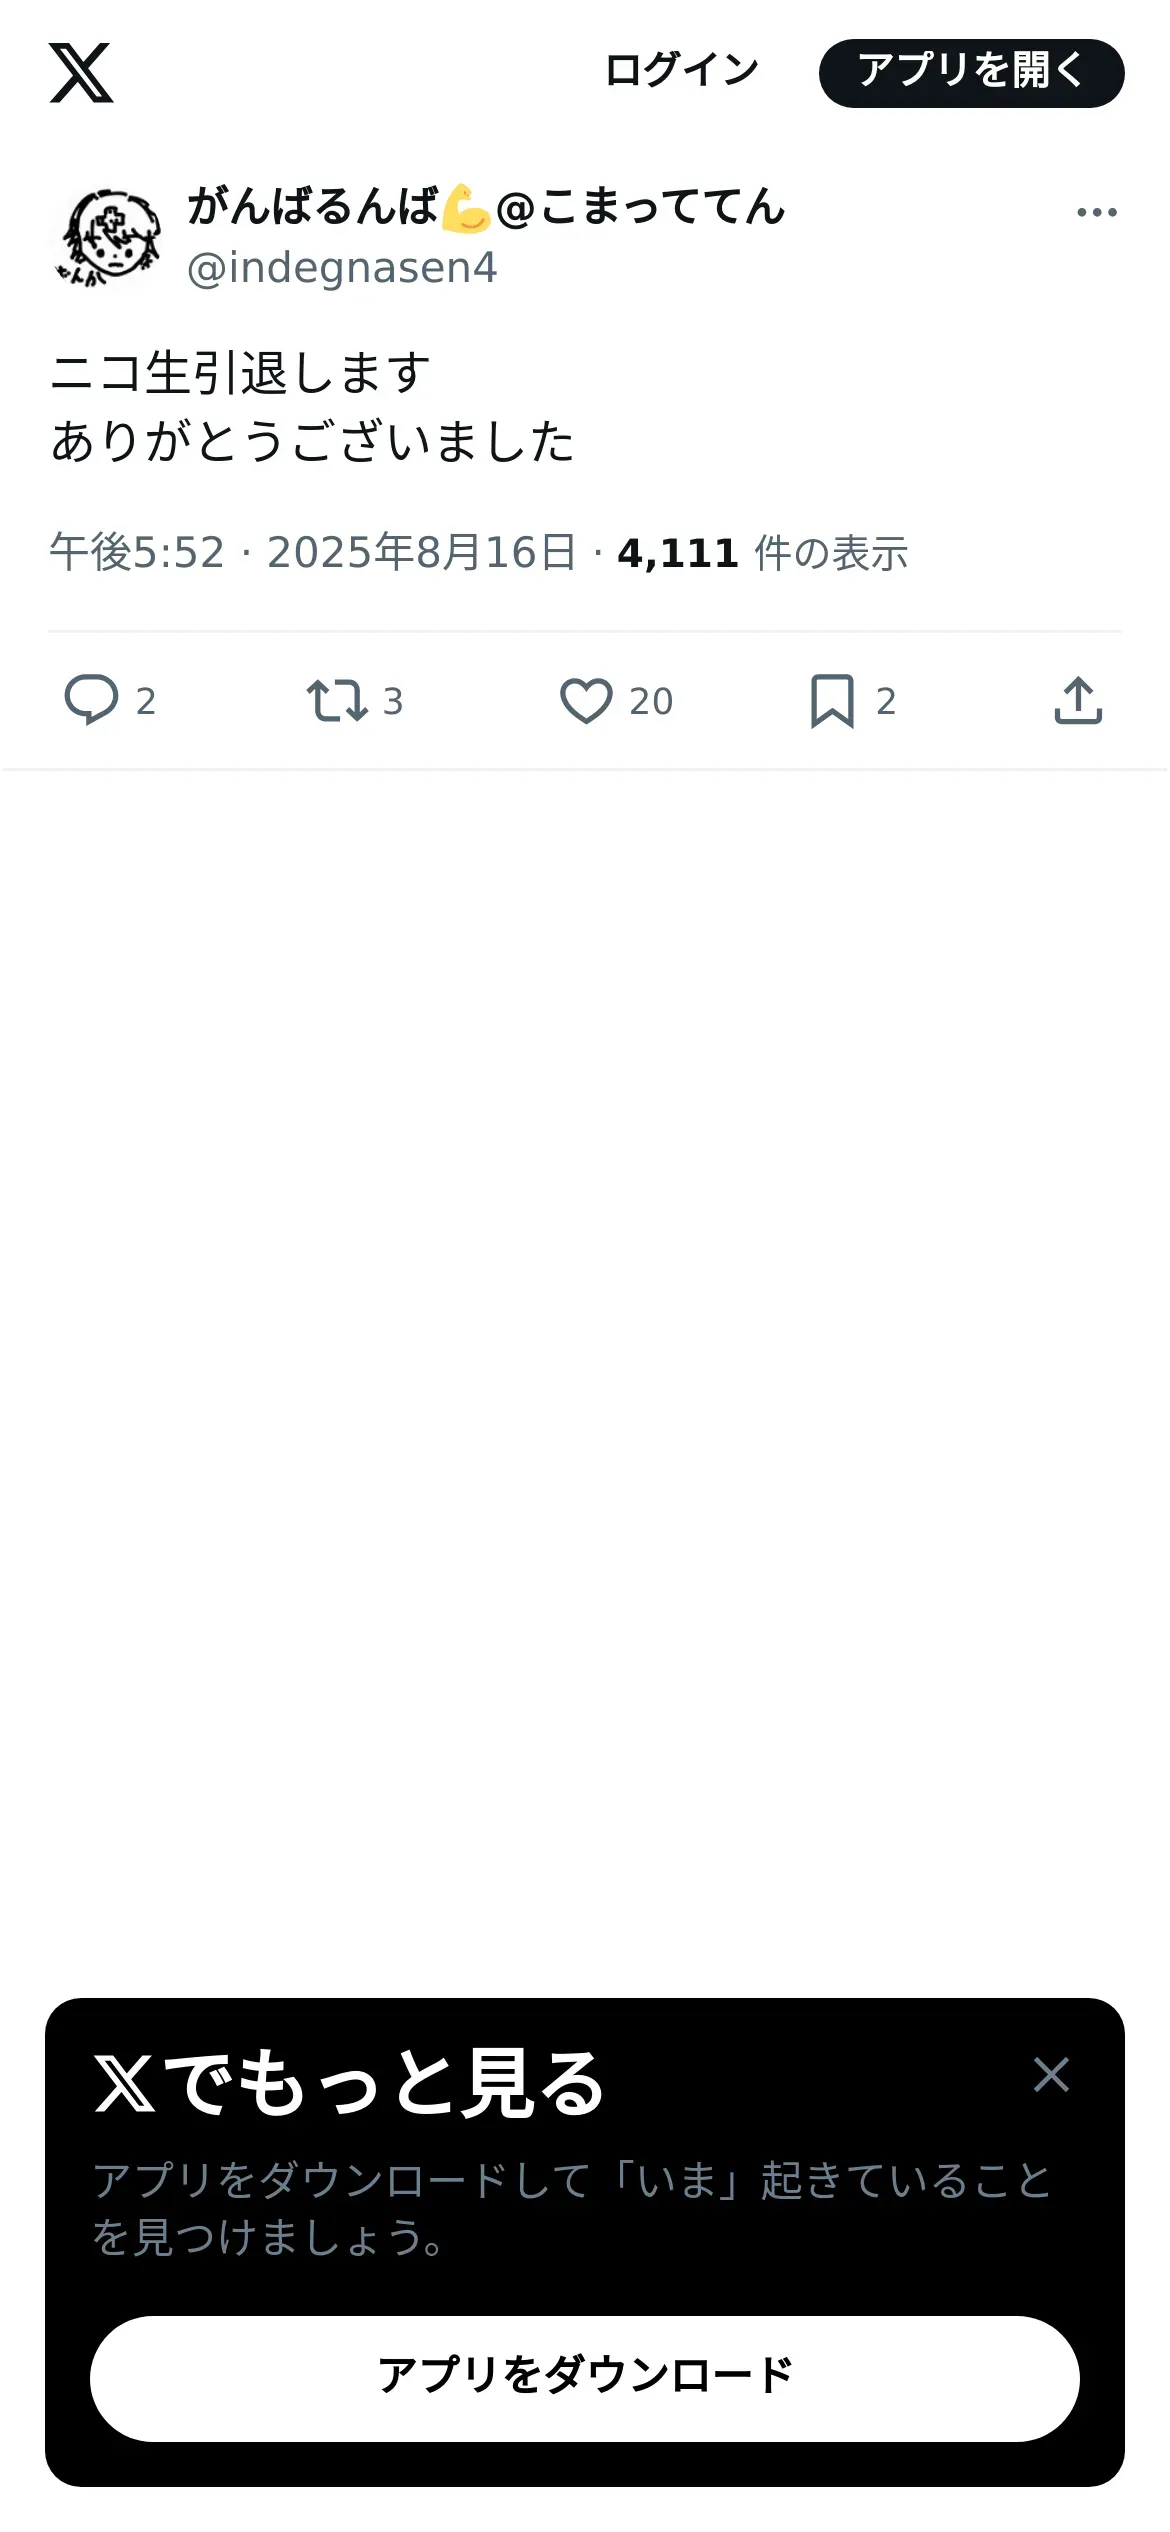Click the post text ニコ生引退します
This screenshot has width=1170, height=2532.
point(240,373)
